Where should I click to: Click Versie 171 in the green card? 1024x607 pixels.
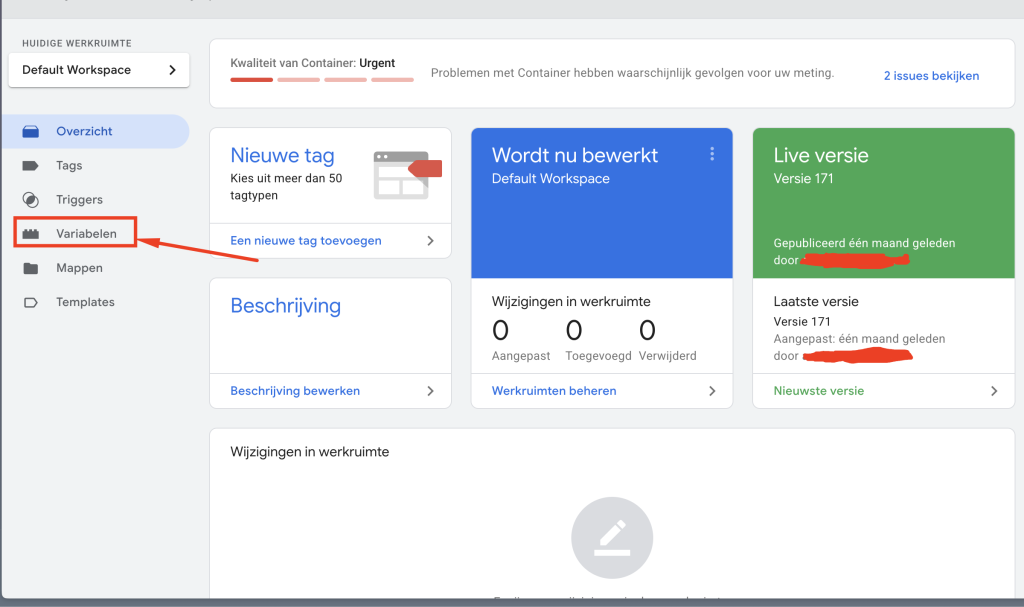[x=803, y=178]
